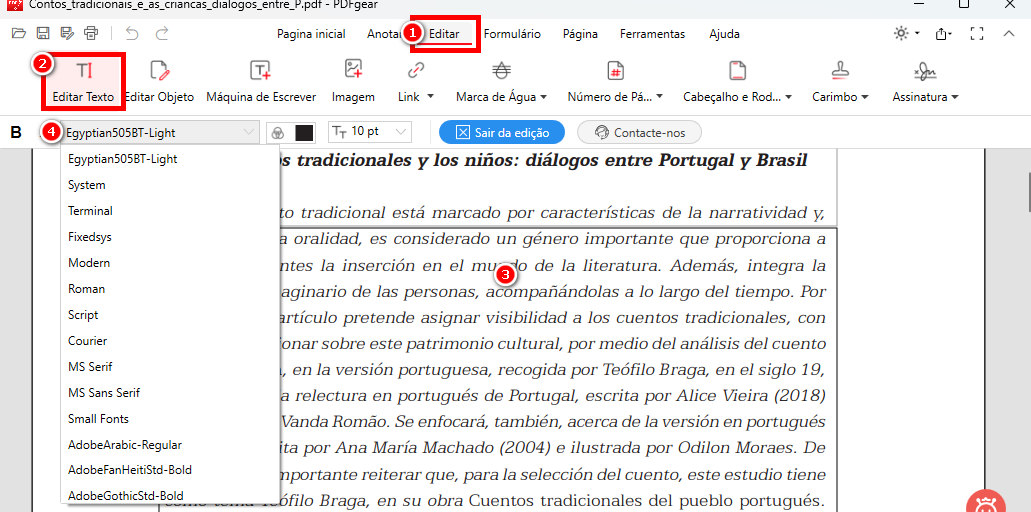1031x512 pixels.
Task: Pick the Script font
Action: pos(170,315)
